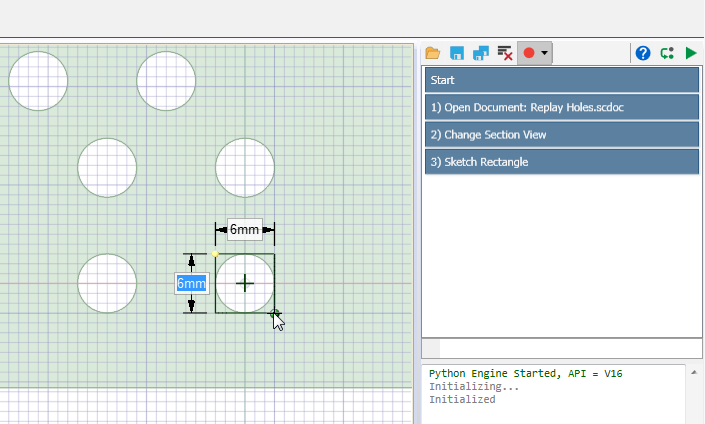This screenshot has height=424, width=705.
Task: Select the Change Section View block
Action: click(562, 135)
